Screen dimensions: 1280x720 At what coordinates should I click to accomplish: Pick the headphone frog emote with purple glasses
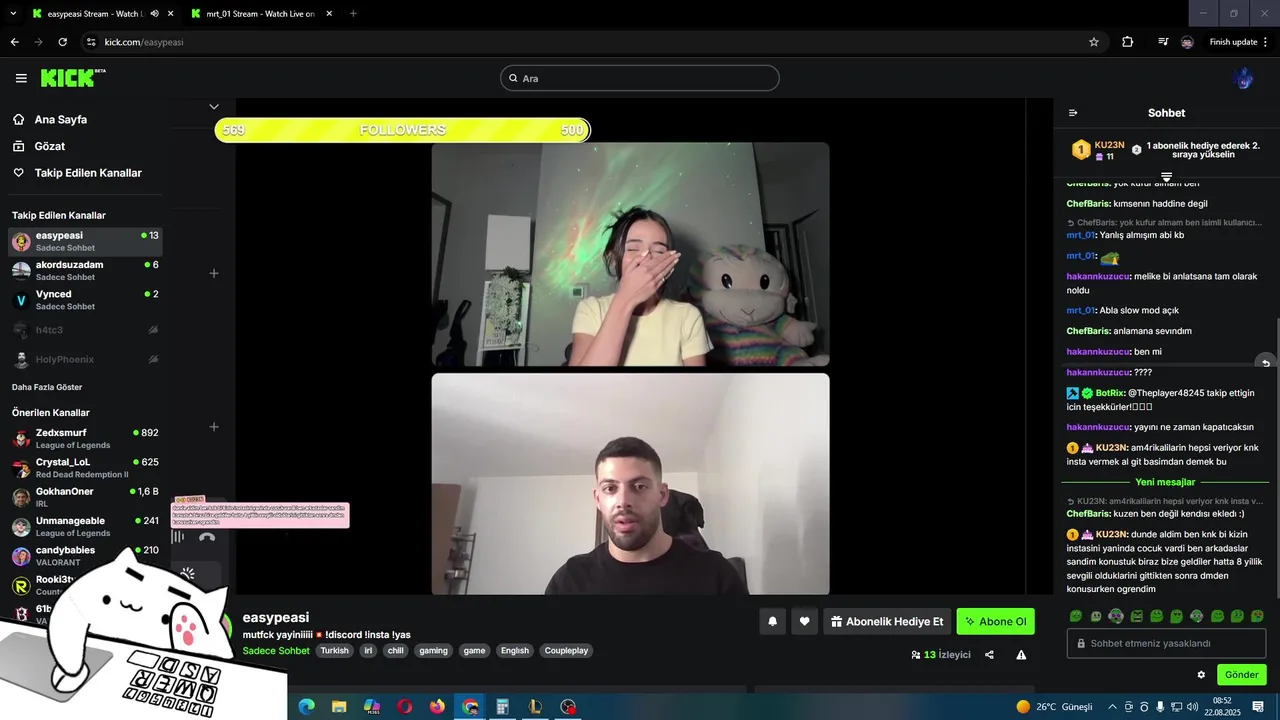[1116, 616]
